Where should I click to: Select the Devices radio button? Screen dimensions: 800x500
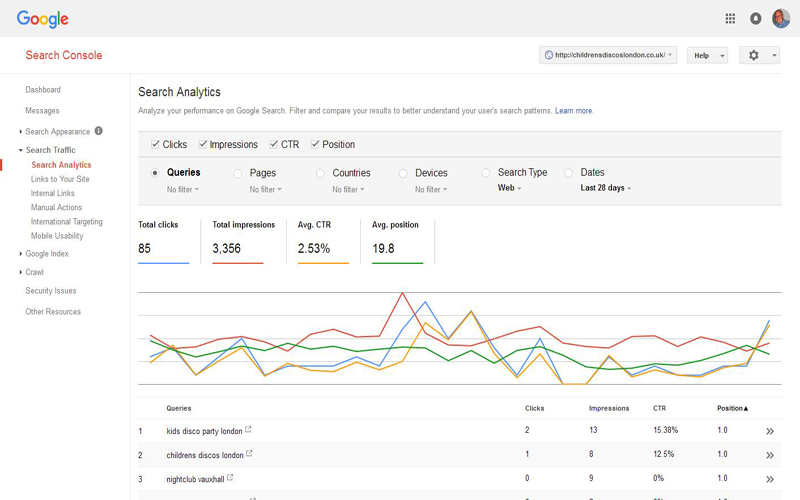tap(403, 173)
